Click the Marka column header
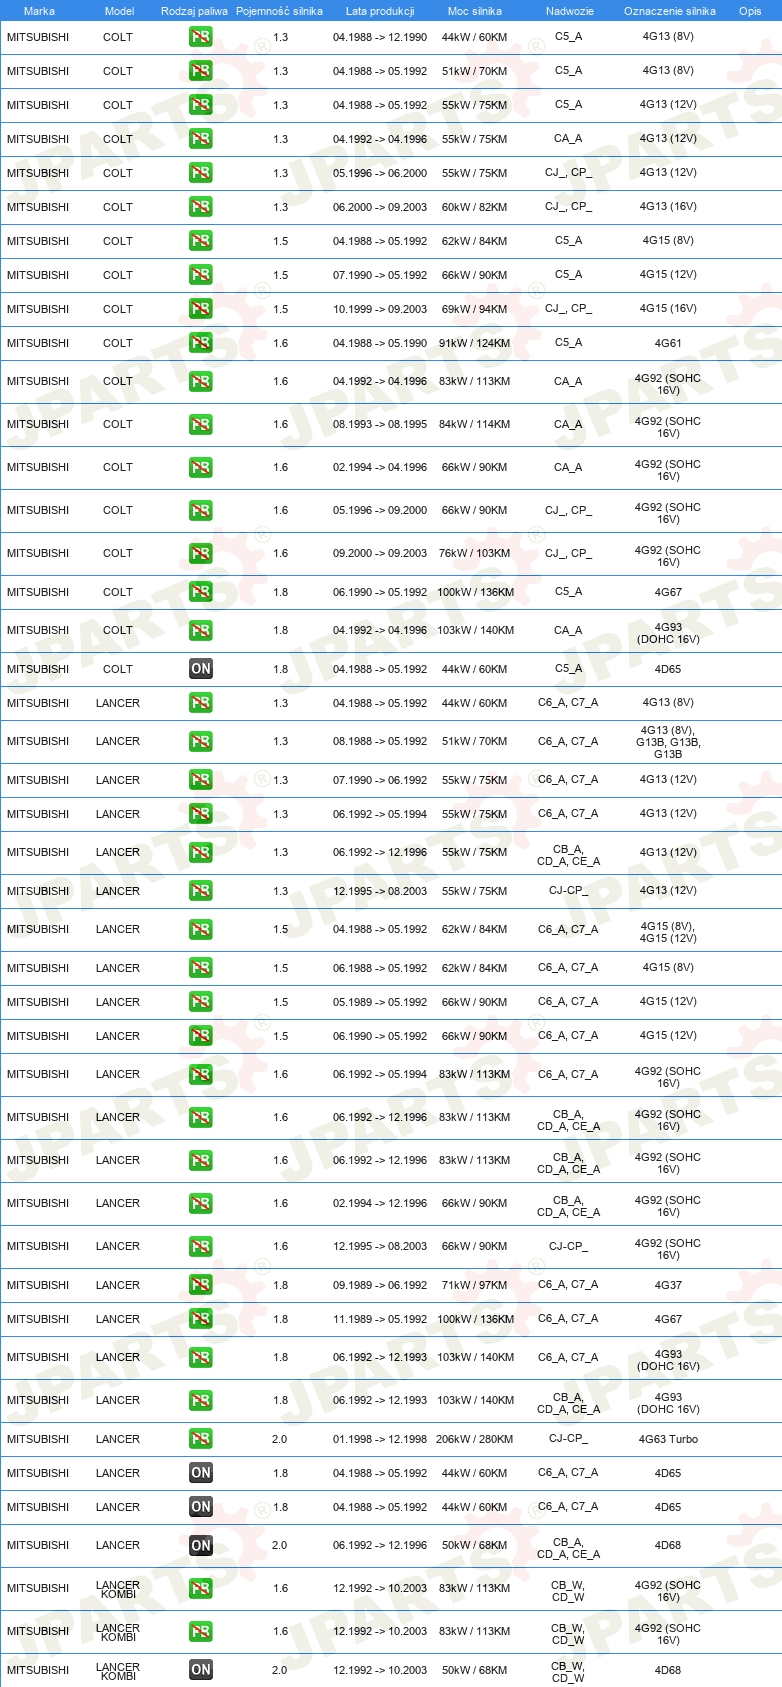 tap(39, 11)
